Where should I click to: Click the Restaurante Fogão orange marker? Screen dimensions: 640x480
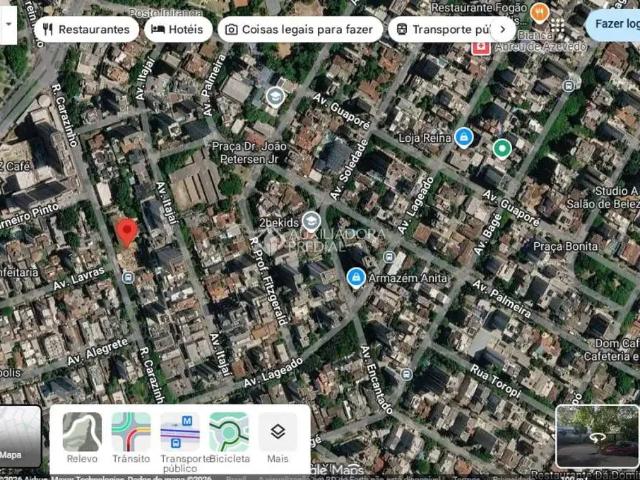click(x=540, y=12)
